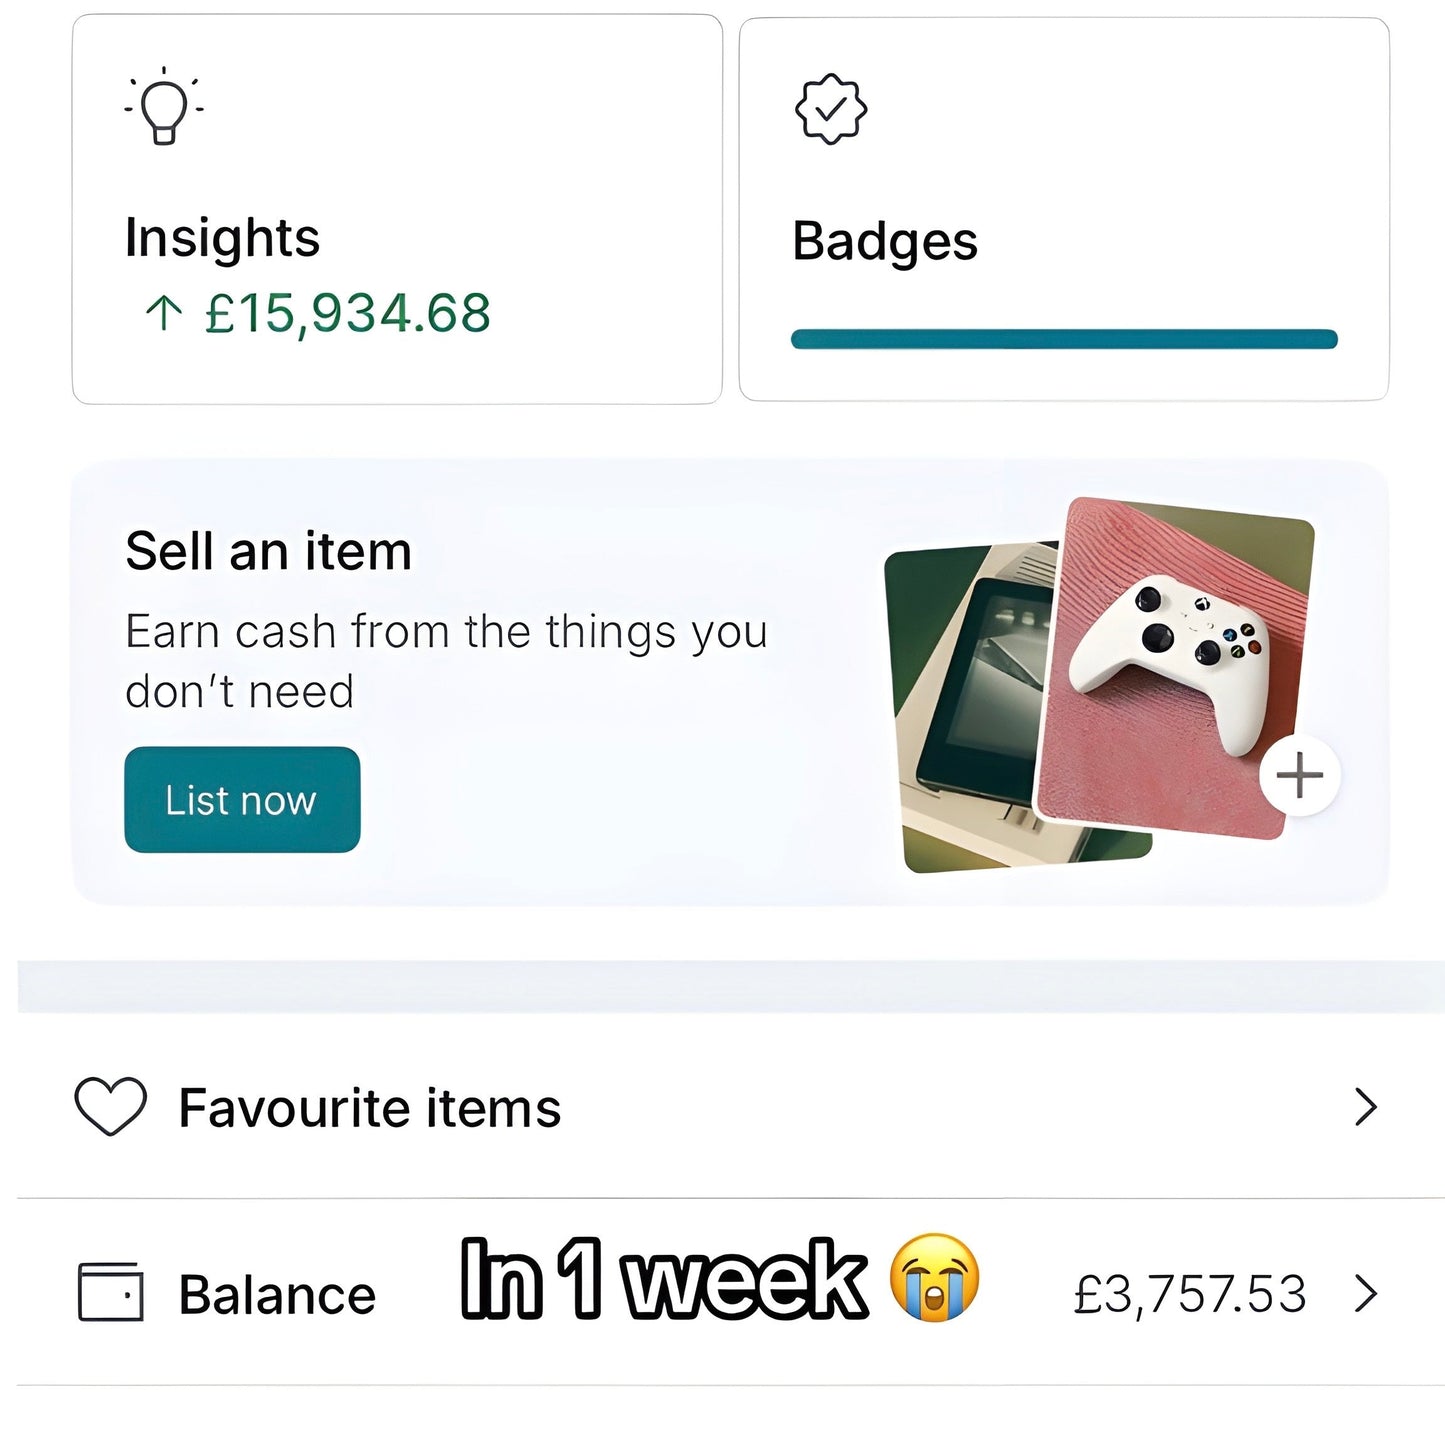The height and width of the screenshot is (1445, 1445).
Task: Click the green upward arrow in Insights
Action: coord(163,313)
